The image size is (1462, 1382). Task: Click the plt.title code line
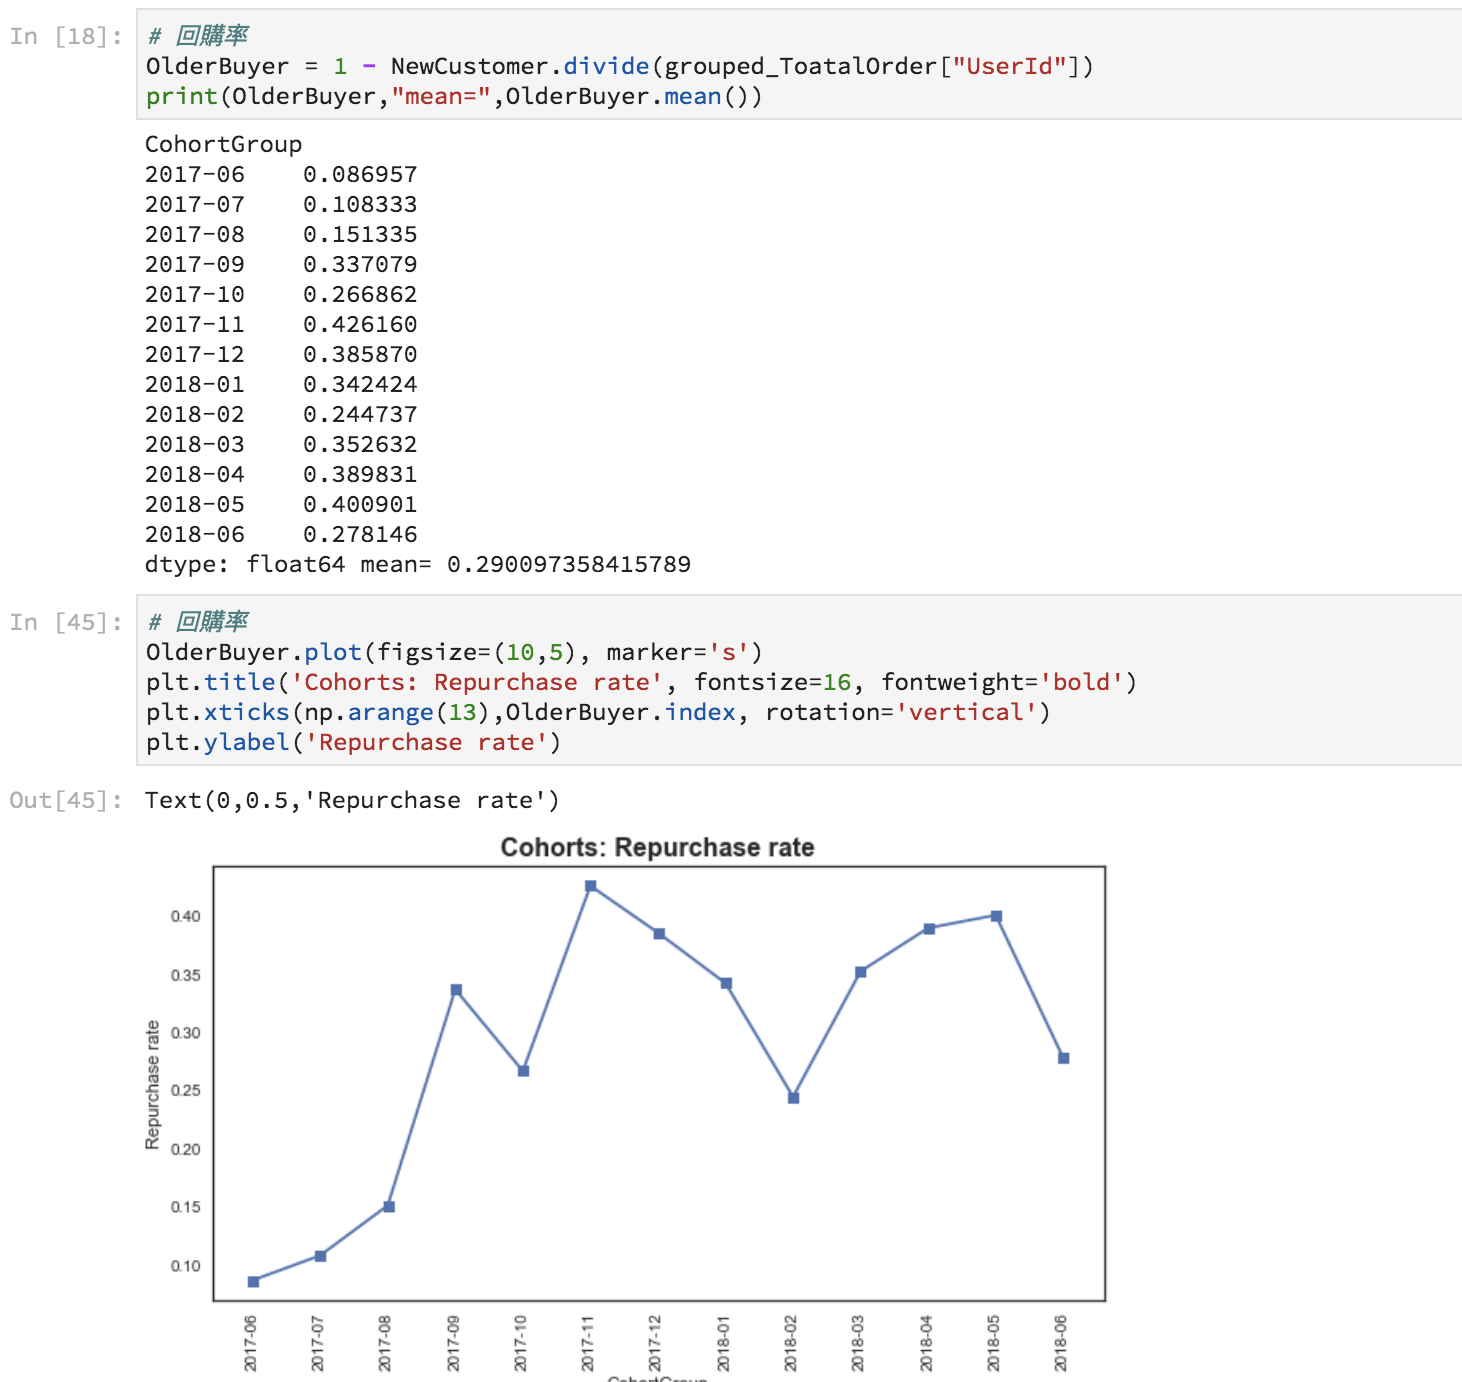[641, 682]
